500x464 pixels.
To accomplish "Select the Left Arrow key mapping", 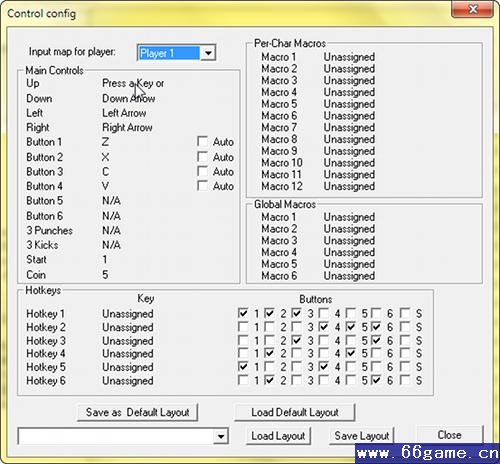I will tap(124, 113).
